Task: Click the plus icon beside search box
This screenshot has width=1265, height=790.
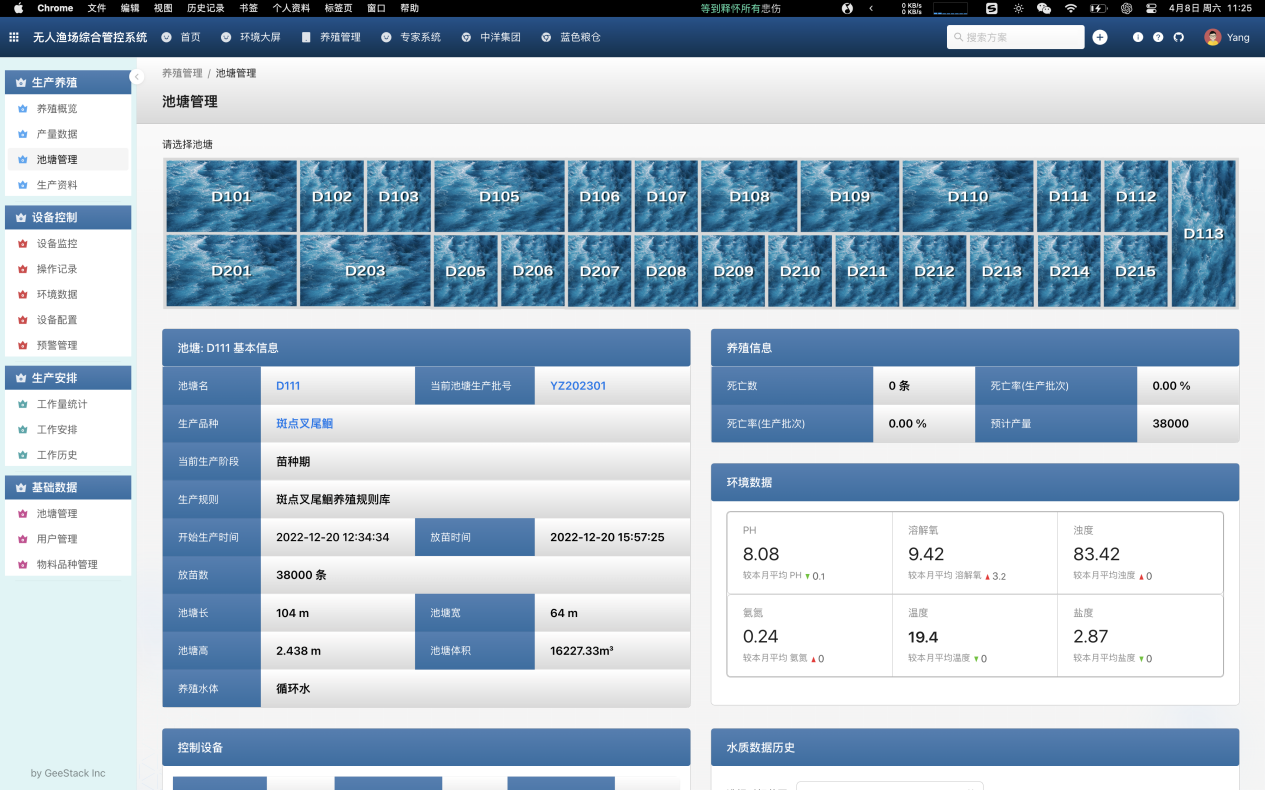Action: tap(1100, 37)
